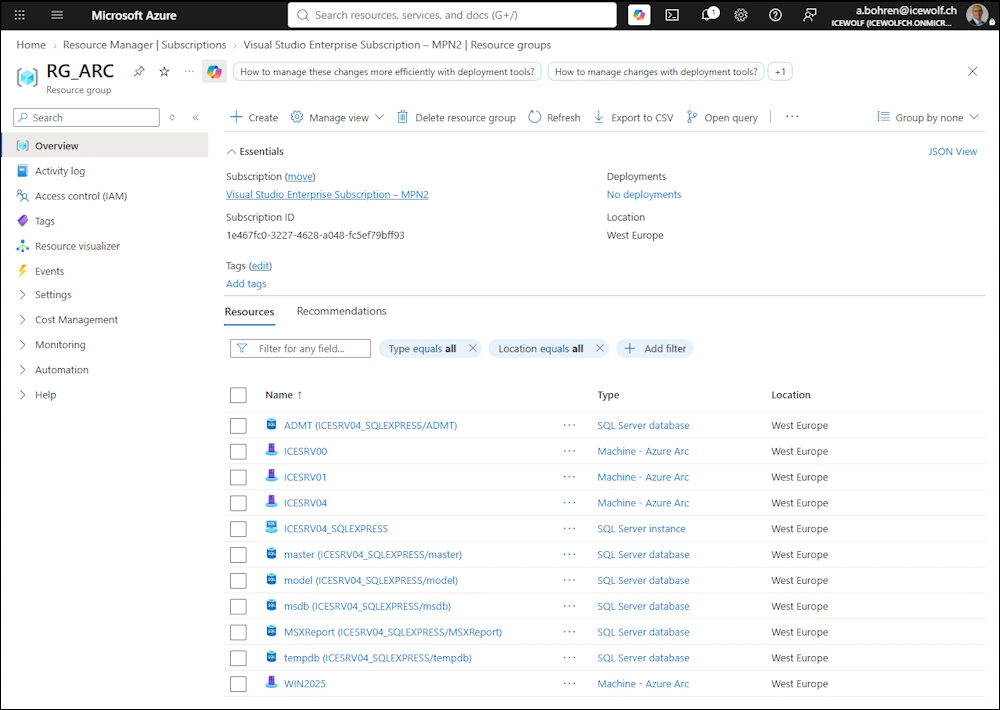Open the Manage view dropdown

(337, 117)
